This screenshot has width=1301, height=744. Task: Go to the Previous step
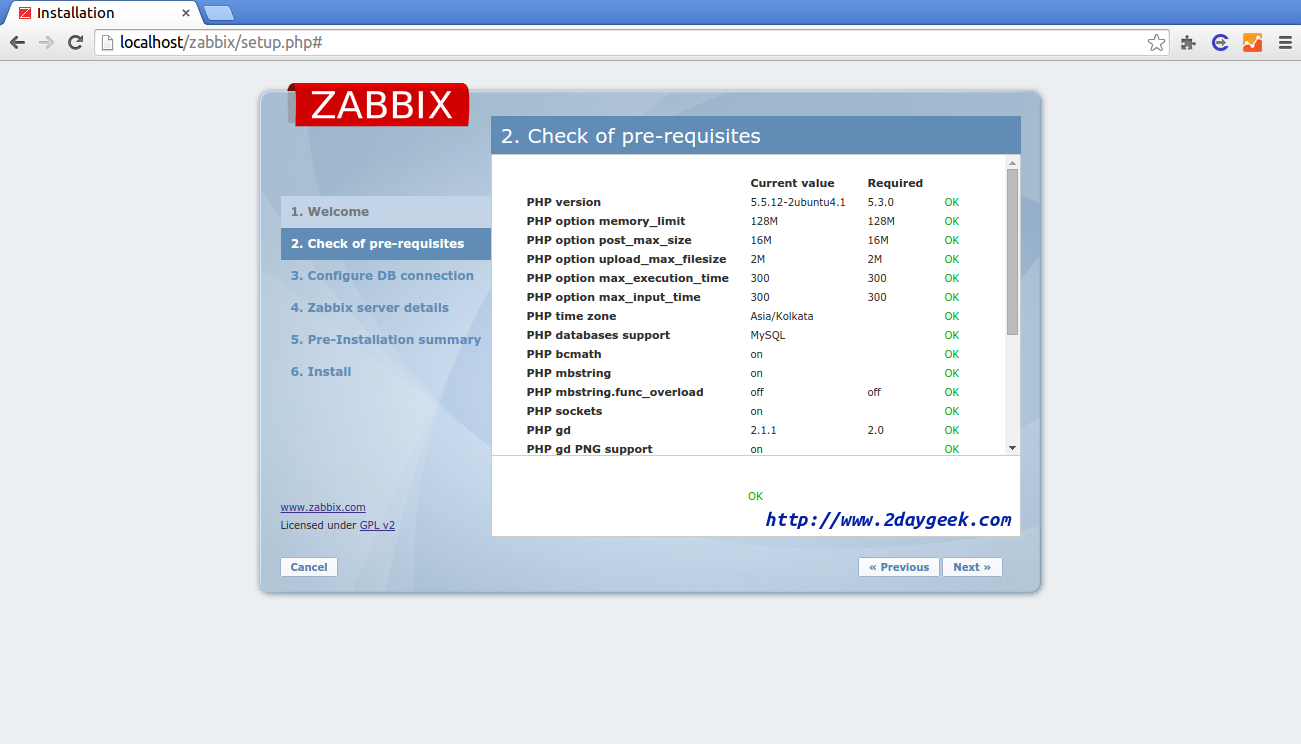[899, 567]
